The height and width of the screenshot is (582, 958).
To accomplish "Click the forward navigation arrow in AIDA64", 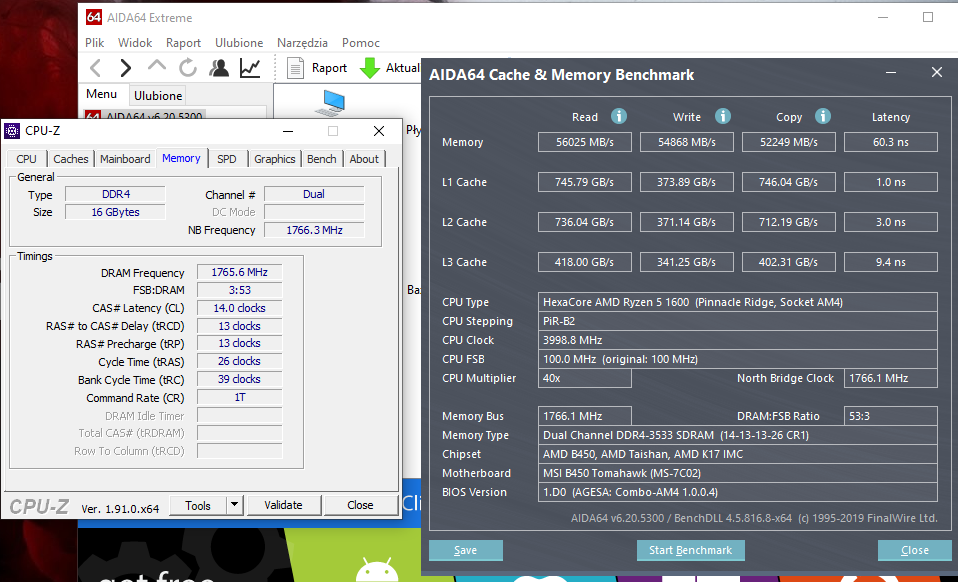I will (x=126, y=68).
